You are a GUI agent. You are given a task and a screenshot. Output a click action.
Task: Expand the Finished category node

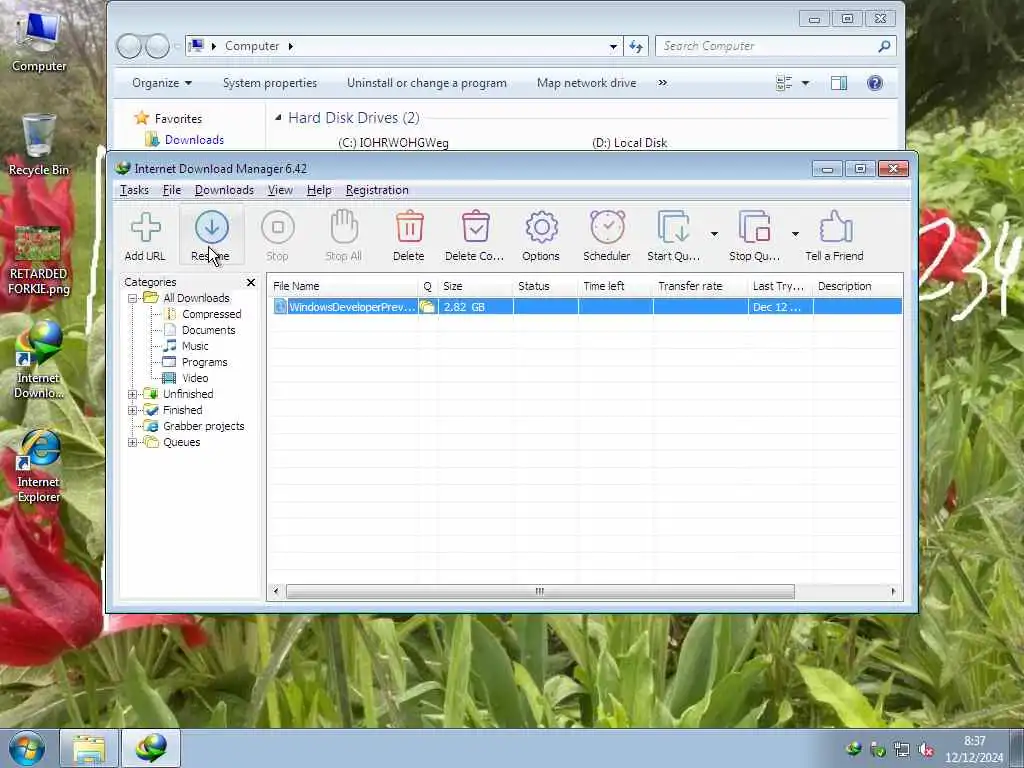(x=133, y=411)
